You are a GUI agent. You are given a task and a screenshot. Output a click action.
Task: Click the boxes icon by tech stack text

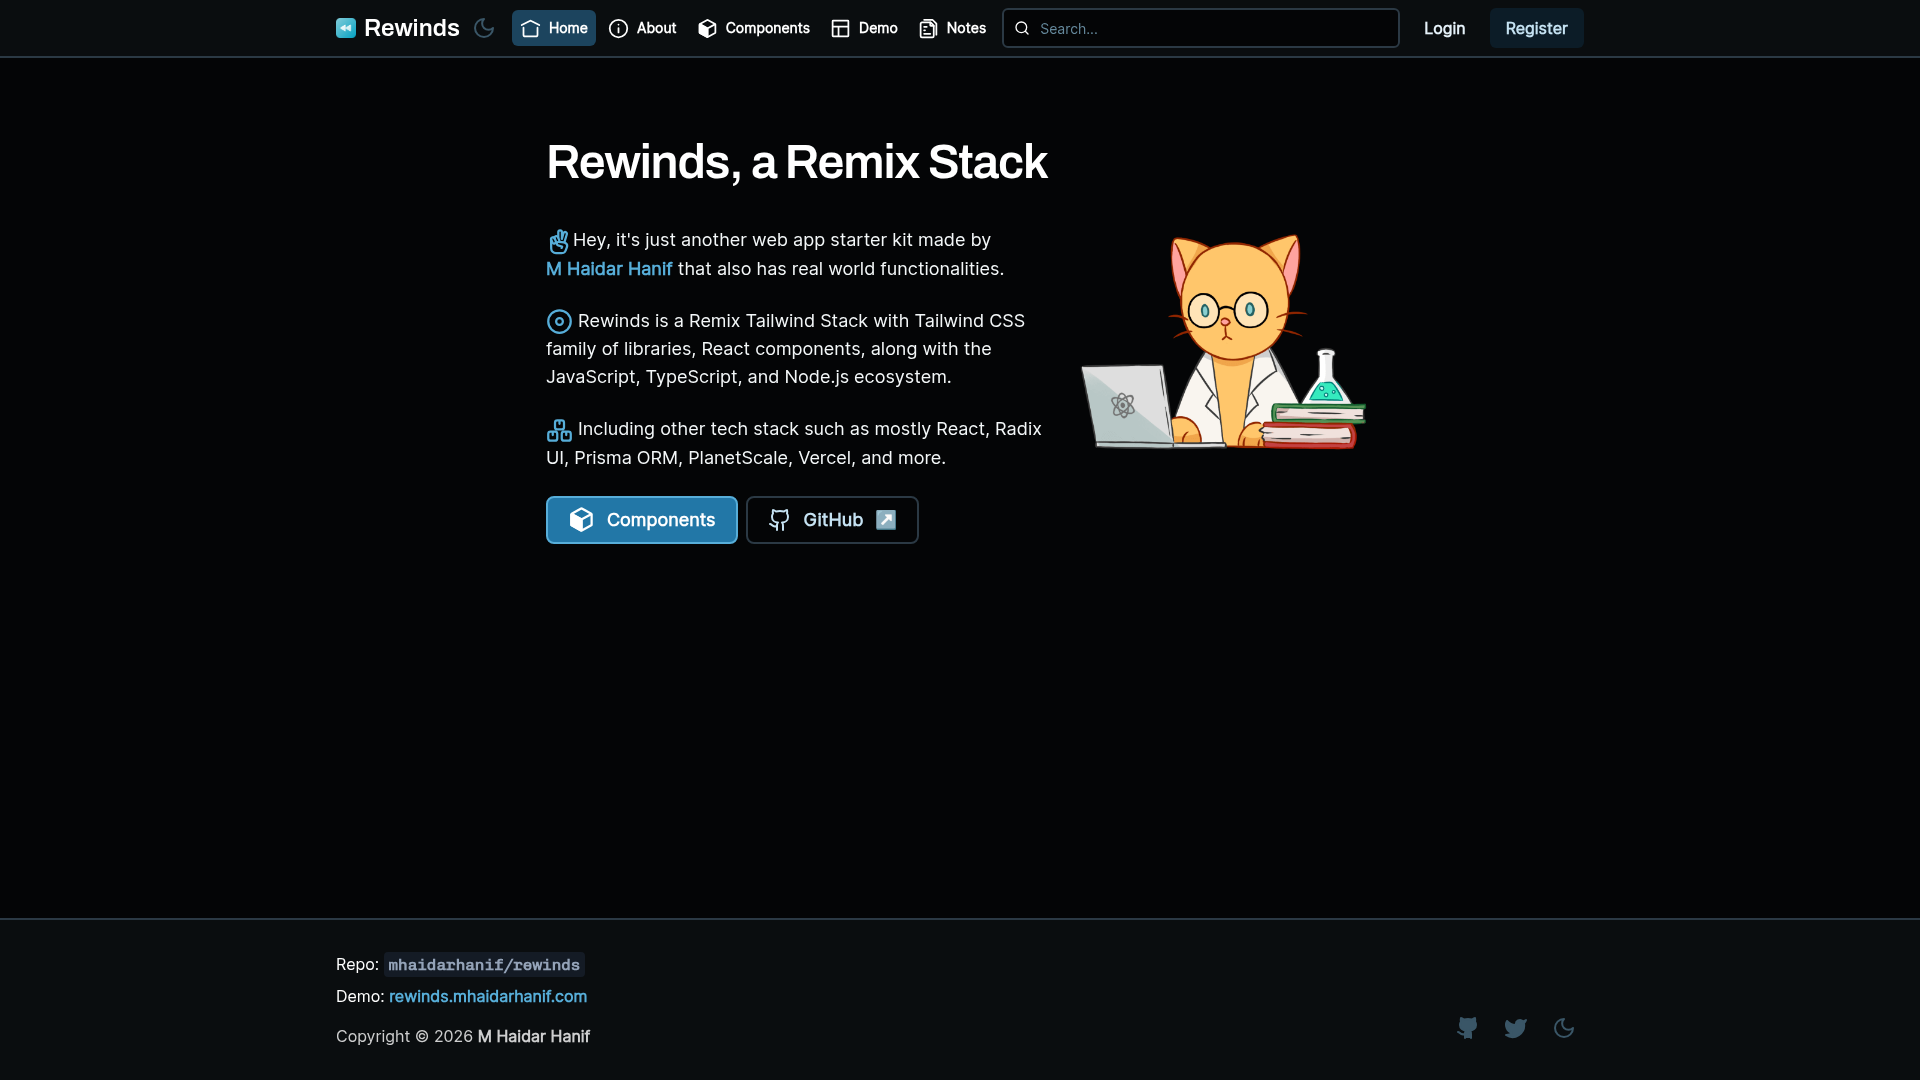tap(559, 430)
